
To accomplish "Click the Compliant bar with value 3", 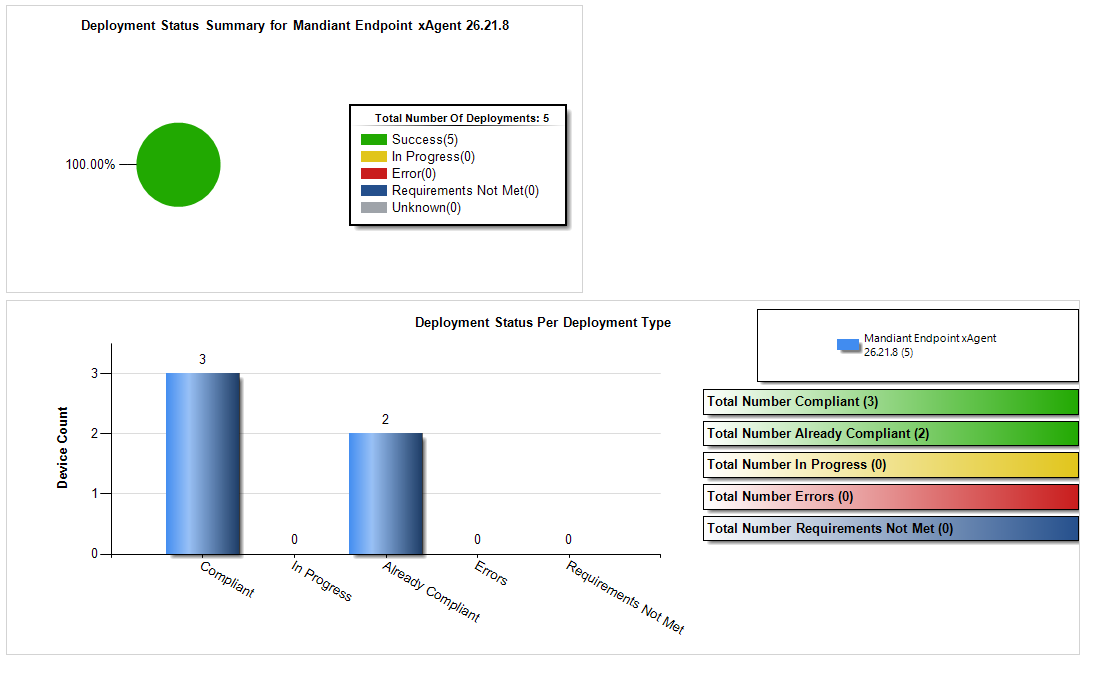I will [x=203, y=464].
